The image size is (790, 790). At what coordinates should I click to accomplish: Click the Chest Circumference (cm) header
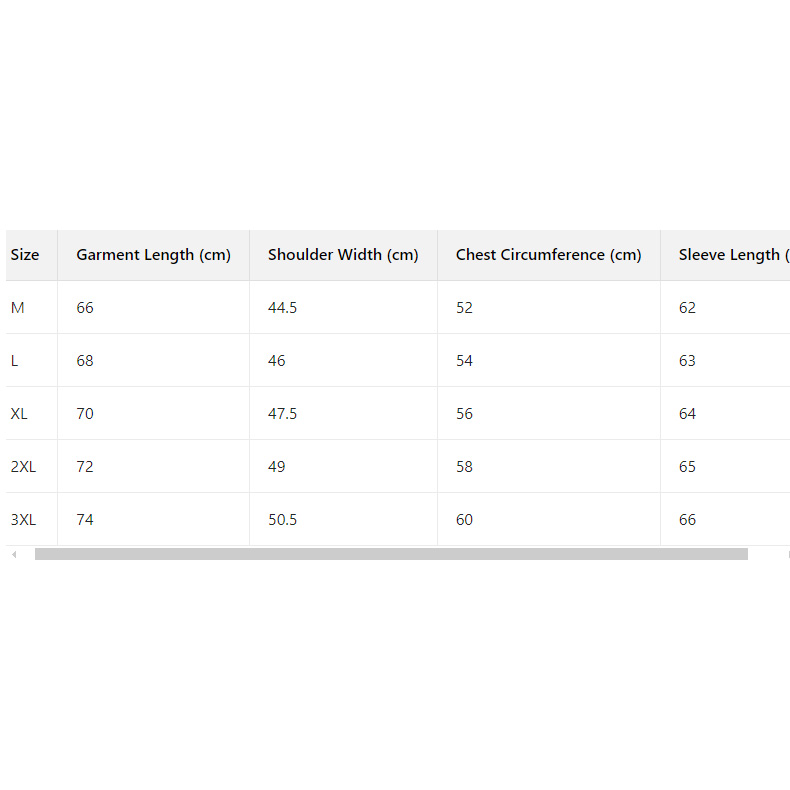(548, 255)
